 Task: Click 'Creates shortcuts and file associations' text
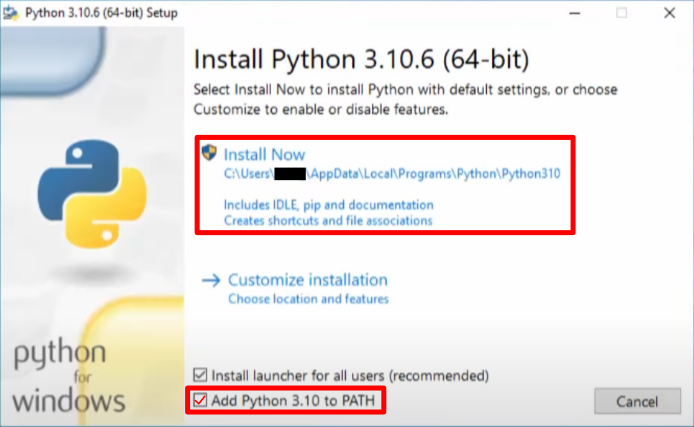pos(328,220)
